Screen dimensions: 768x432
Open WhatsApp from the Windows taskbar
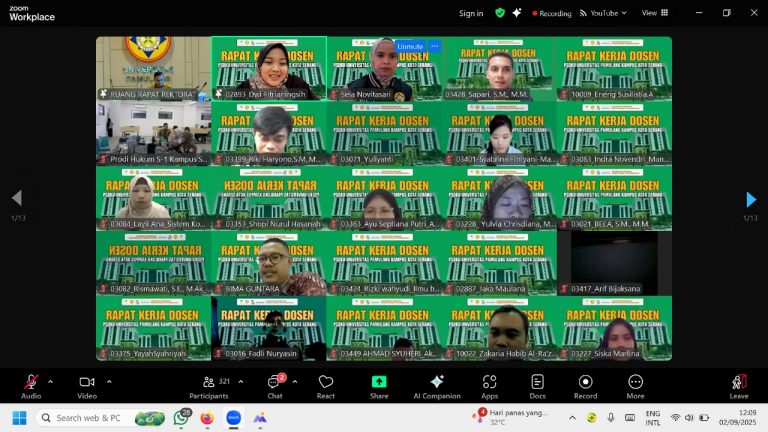[182, 417]
